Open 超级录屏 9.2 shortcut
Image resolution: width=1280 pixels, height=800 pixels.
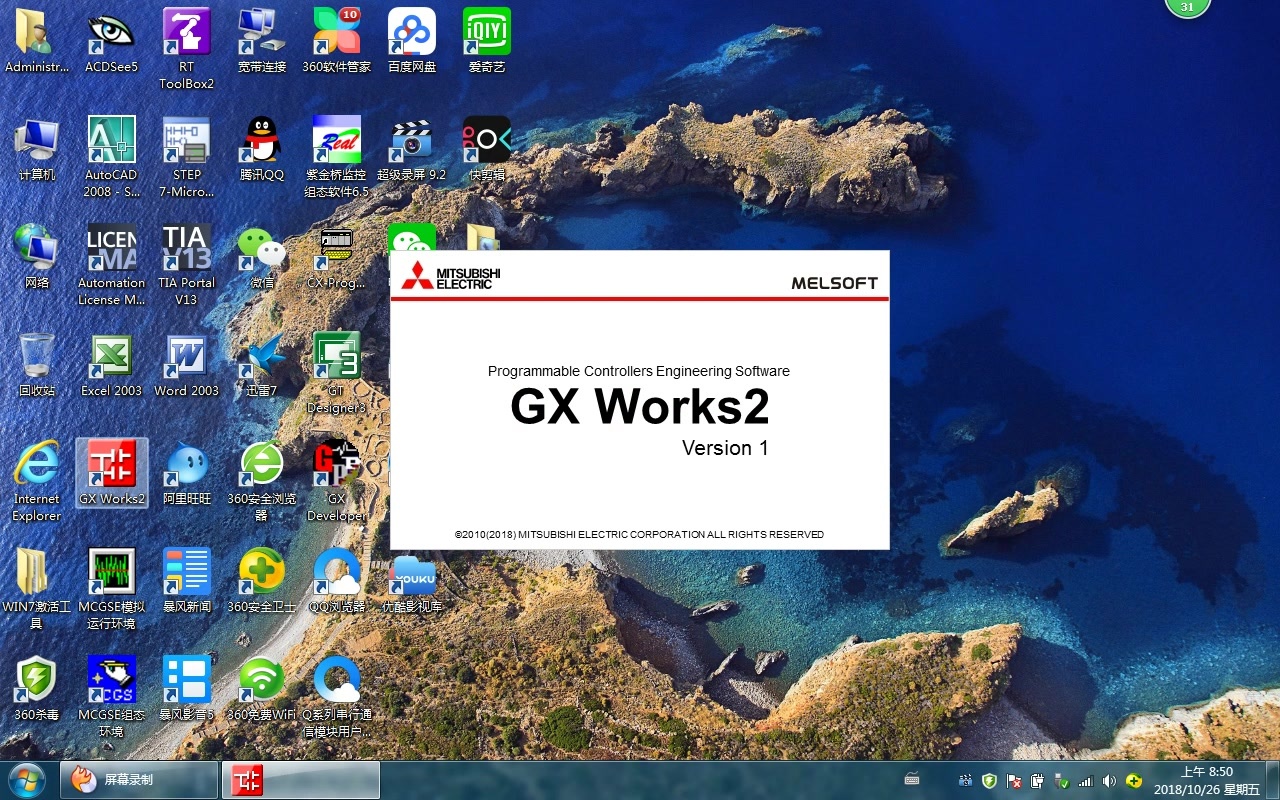tap(412, 148)
